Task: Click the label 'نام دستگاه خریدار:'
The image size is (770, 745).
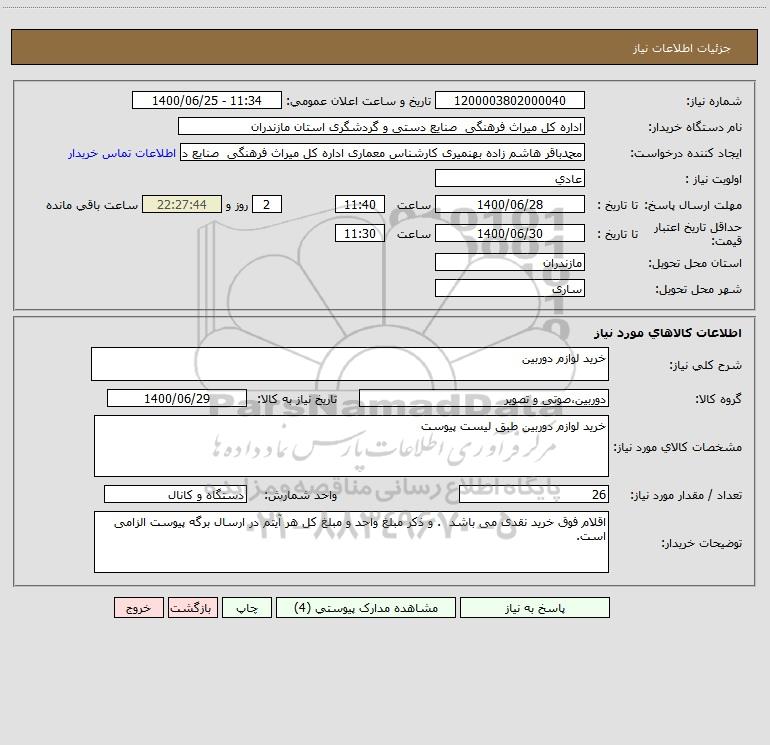Action: [x=695, y=127]
